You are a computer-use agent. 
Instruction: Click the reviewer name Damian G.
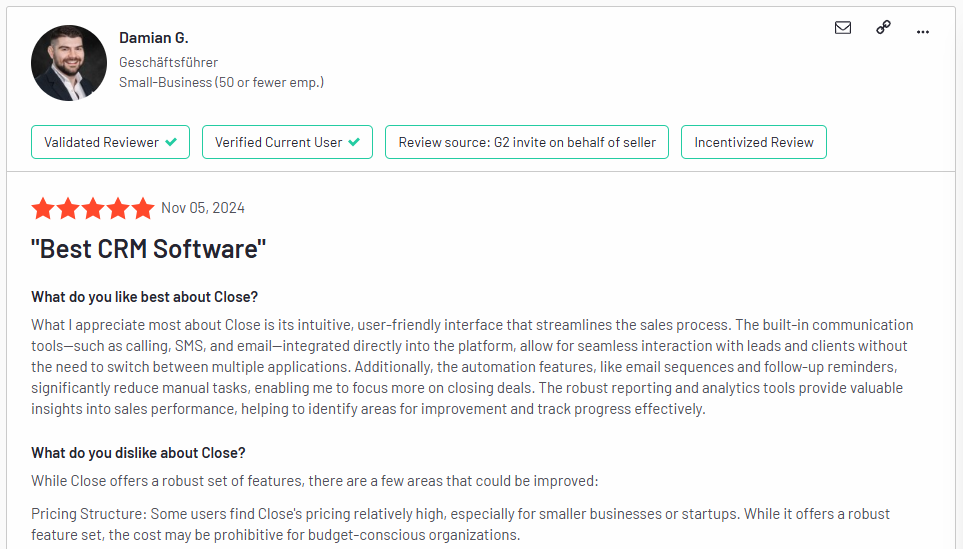point(154,38)
